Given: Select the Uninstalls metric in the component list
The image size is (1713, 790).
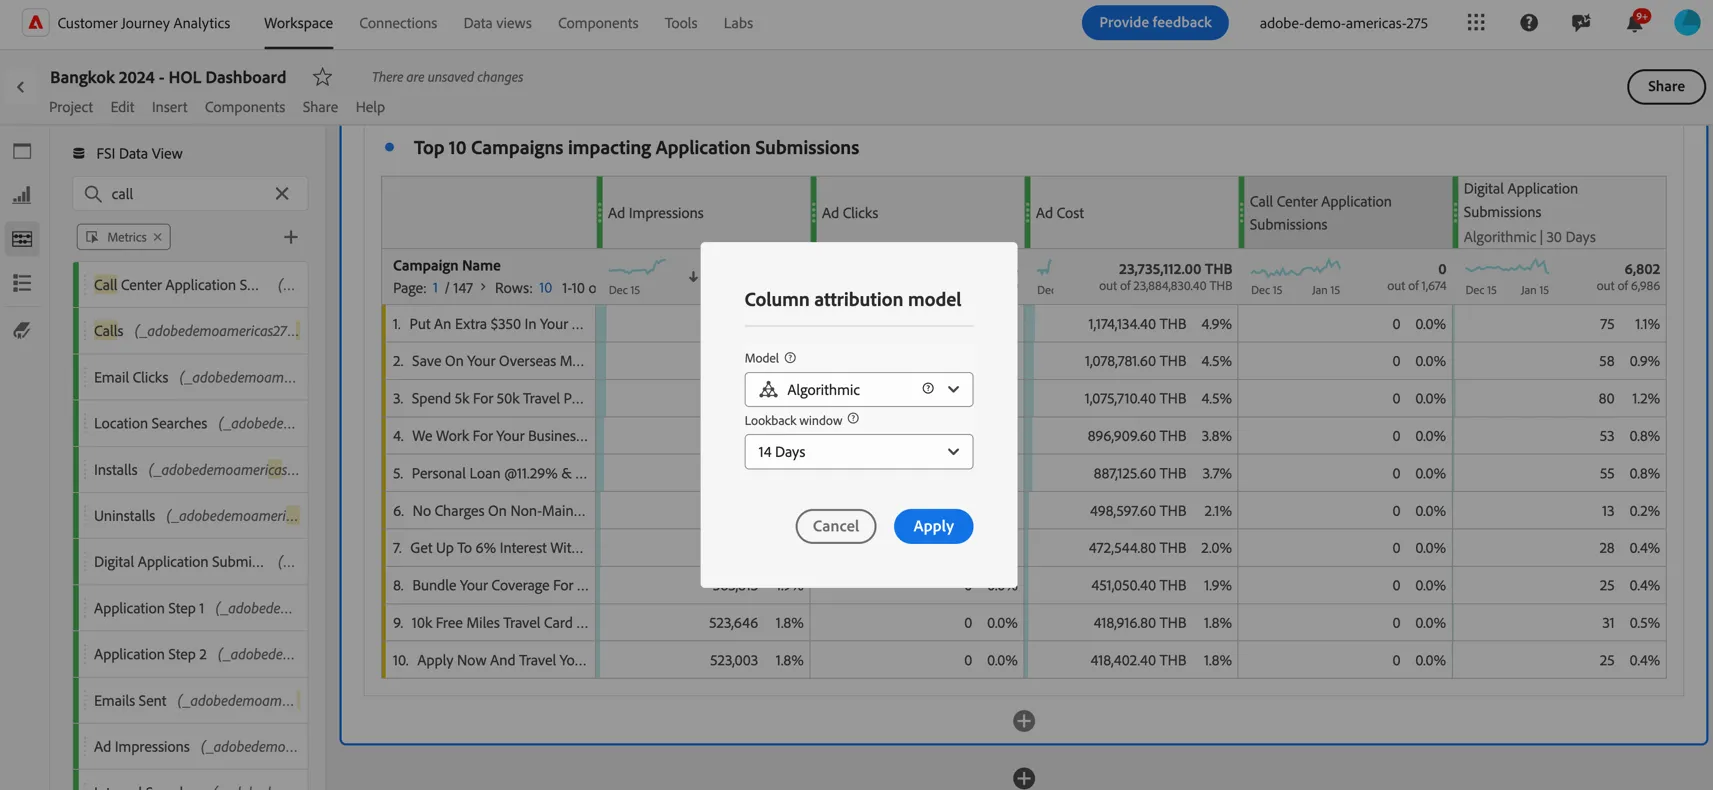Looking at the screenshot, I should (x=193, y=516).
